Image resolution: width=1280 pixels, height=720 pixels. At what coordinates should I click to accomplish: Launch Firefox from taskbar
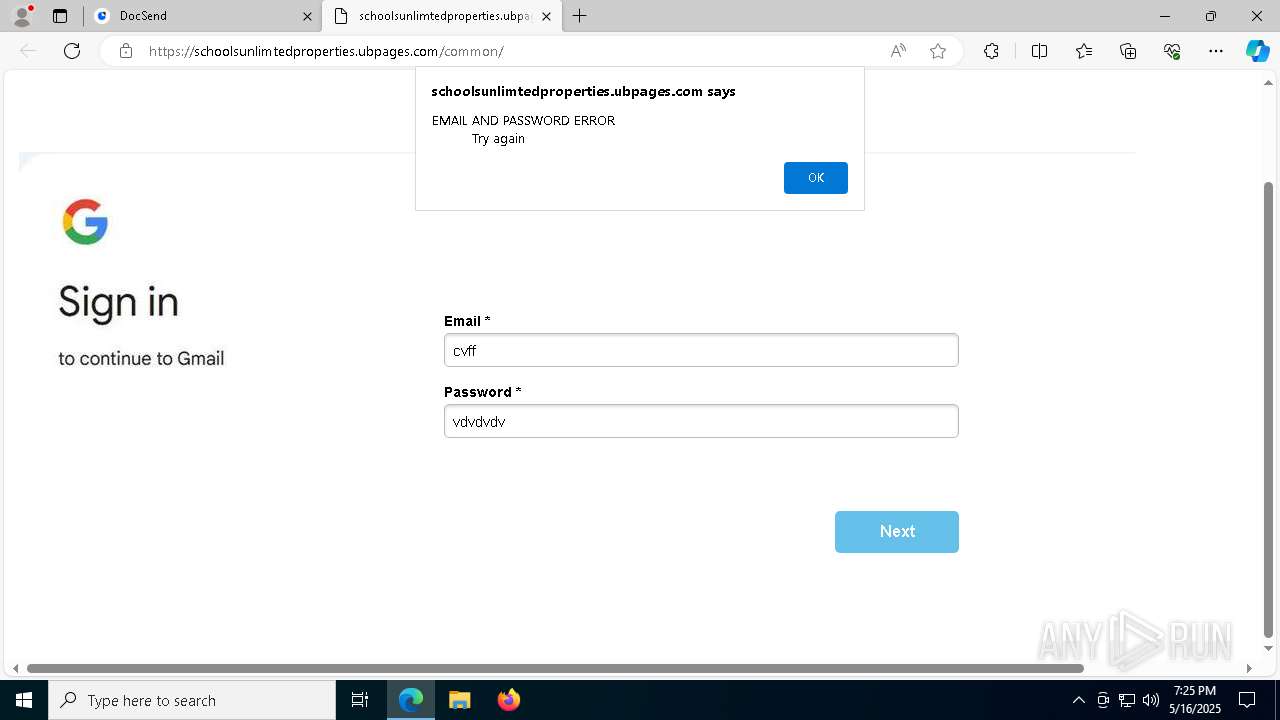click(x=508, y=700)
